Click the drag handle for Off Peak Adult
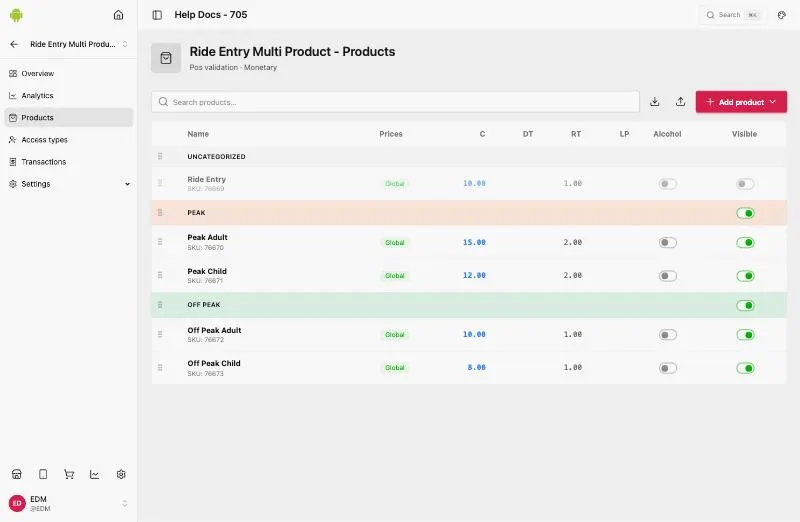The width and height of the screenshot is (800, 522). point(160,334)
